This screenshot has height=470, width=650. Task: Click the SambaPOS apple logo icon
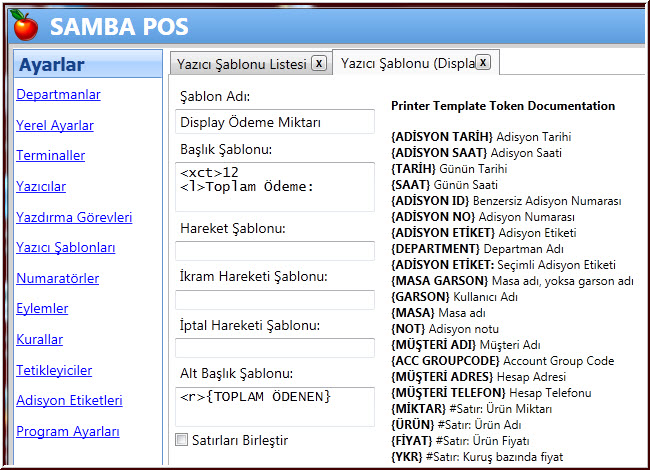(x=27, y=24)
